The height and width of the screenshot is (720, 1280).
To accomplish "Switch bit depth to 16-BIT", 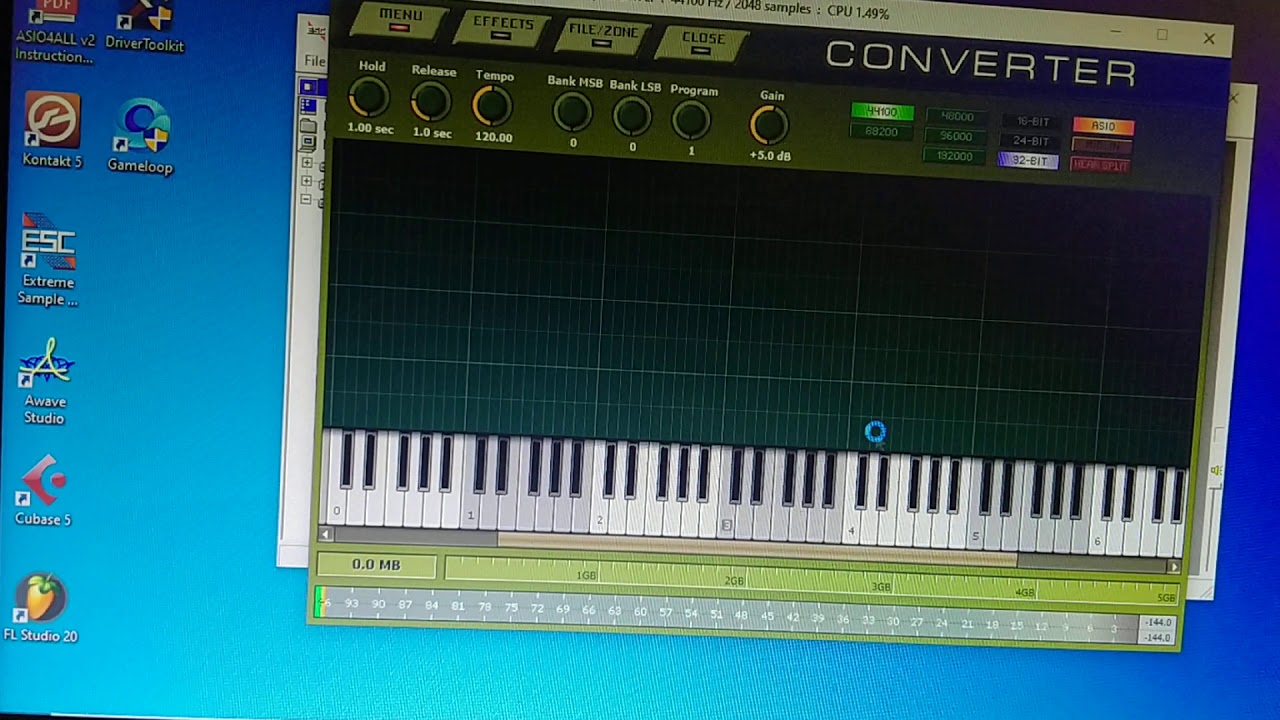I will click(1030, 122).
